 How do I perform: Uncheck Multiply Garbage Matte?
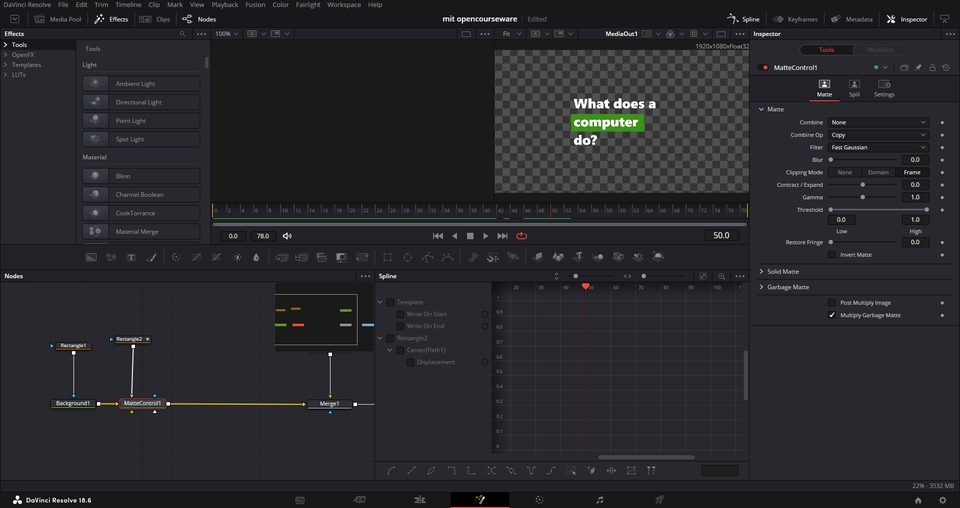831,315
